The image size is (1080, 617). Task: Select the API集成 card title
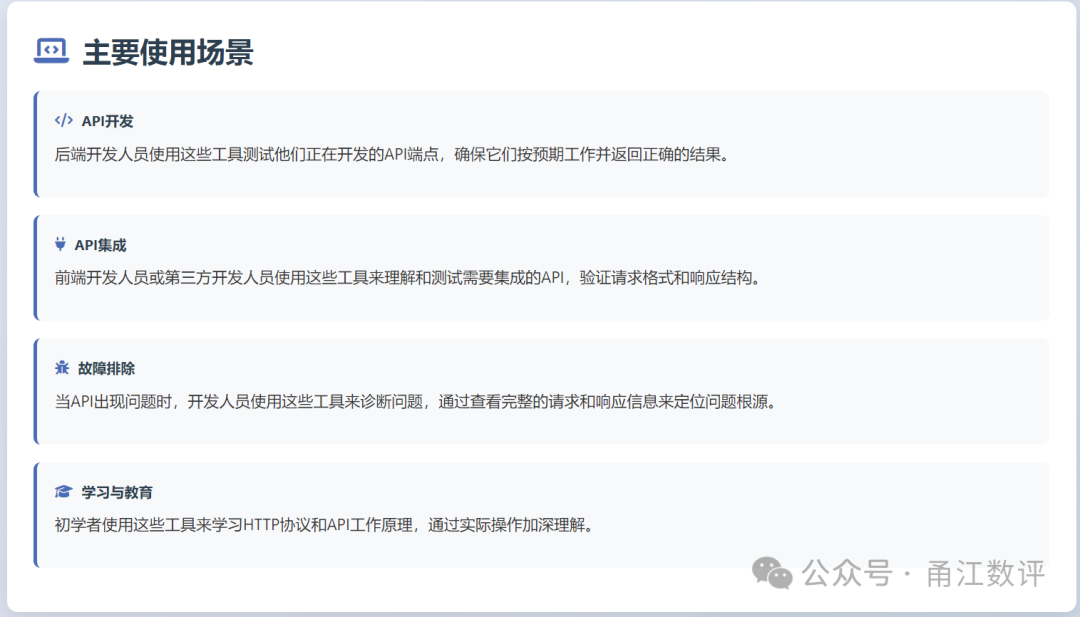pyautogui.click(x=101, y=245)
